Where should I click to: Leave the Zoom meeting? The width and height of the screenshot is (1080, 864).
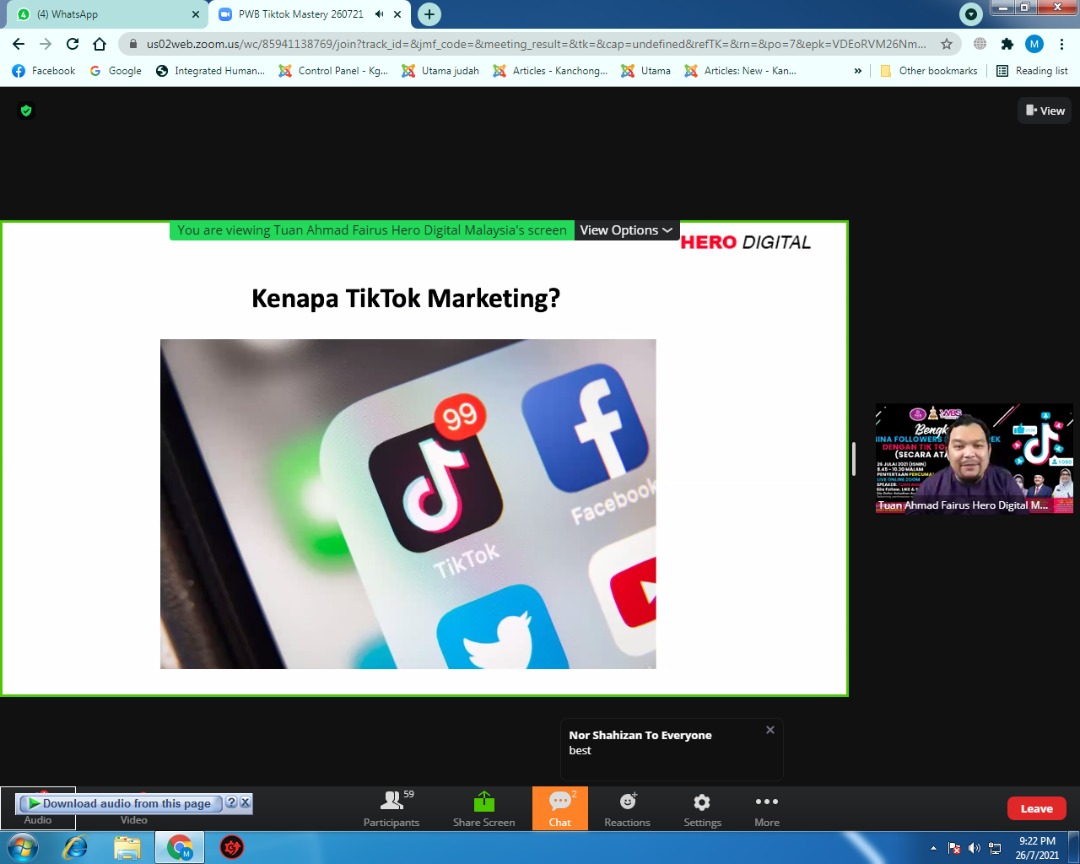click(x=1036, y=809)
